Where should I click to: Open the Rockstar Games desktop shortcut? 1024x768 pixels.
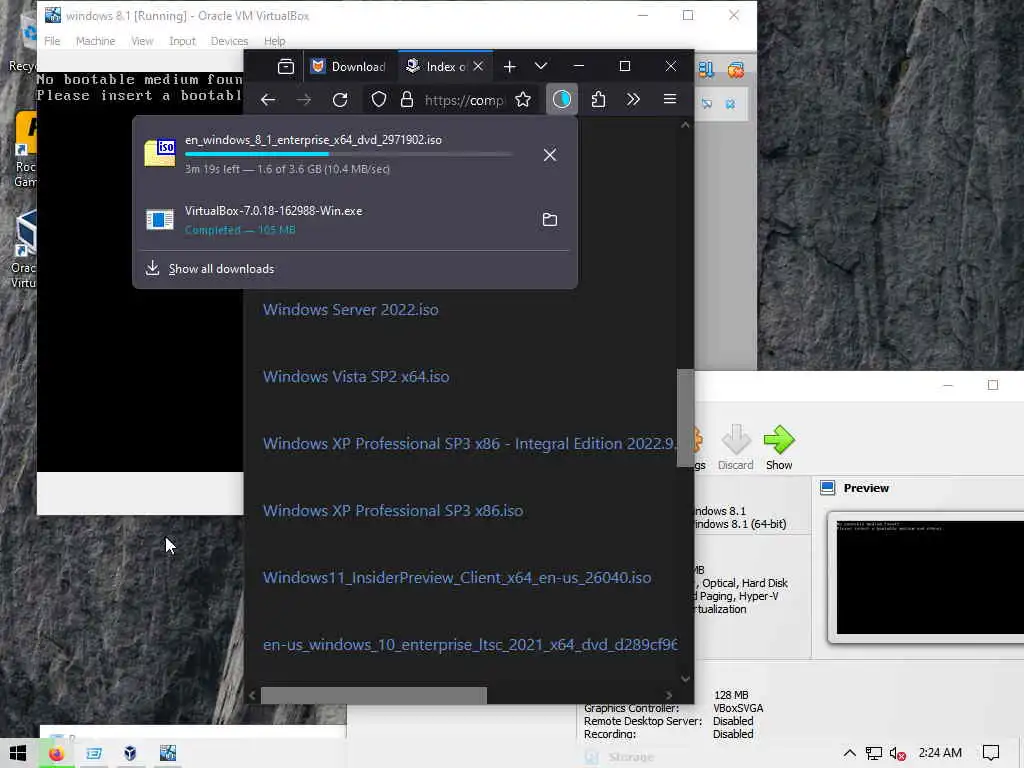tap(25, 150)
